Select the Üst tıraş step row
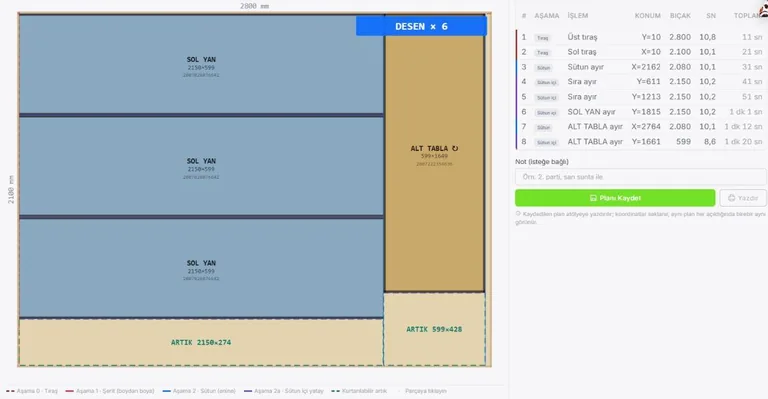 (641, 37)
